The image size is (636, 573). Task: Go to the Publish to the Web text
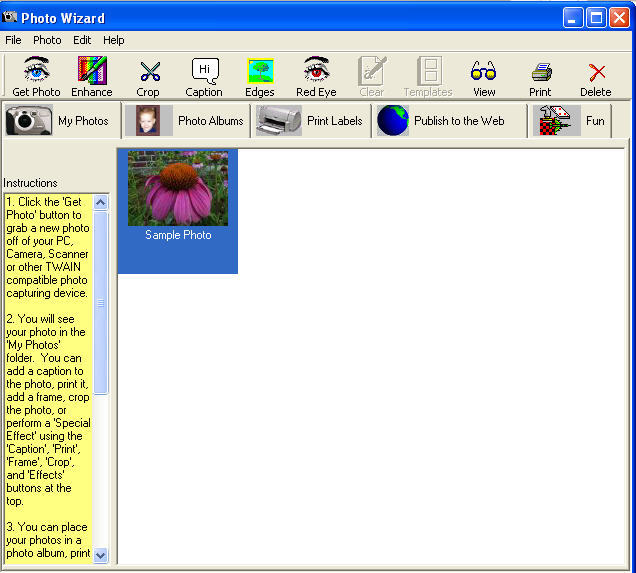click(459, 121)
